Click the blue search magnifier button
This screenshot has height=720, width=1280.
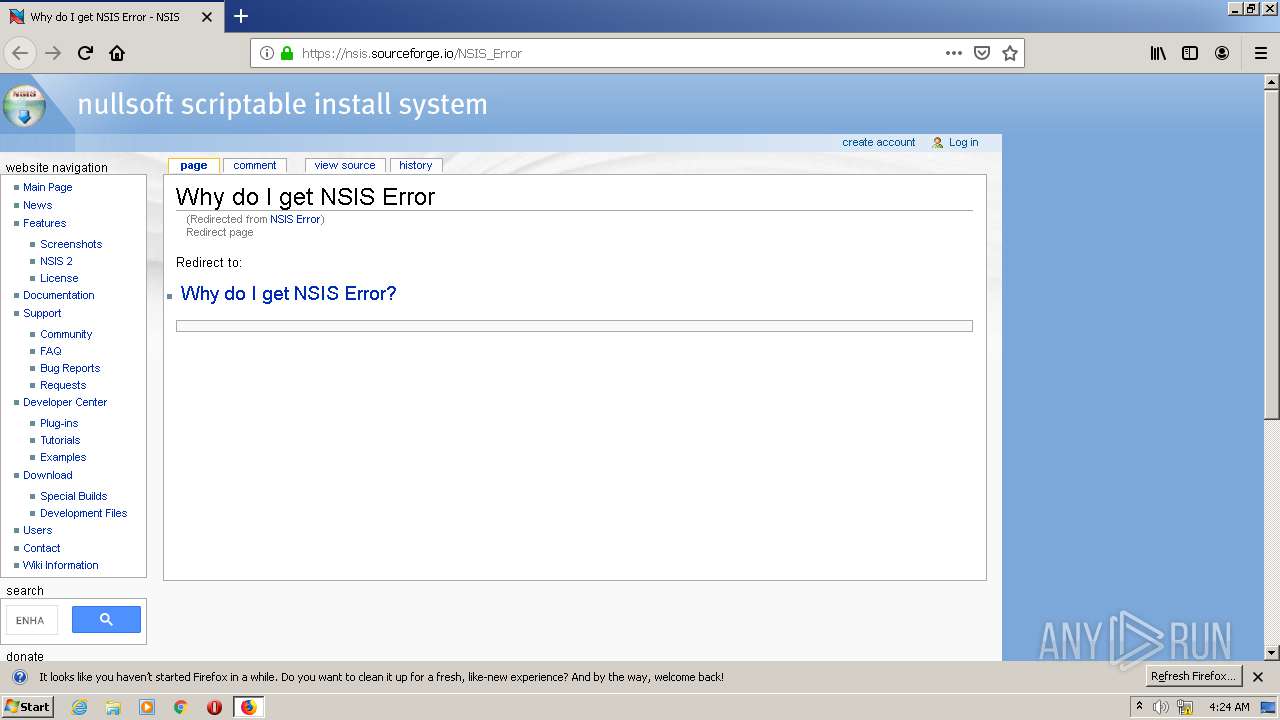(x=106, y=620)
